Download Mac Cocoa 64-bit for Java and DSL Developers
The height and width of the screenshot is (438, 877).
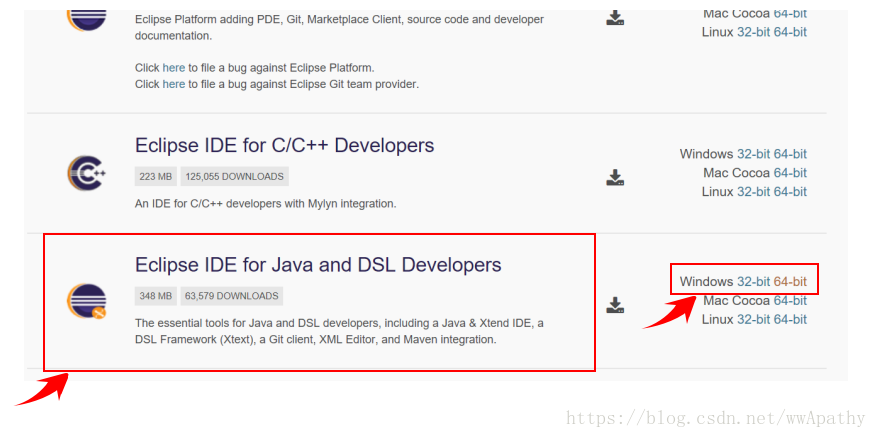(790, 300)
